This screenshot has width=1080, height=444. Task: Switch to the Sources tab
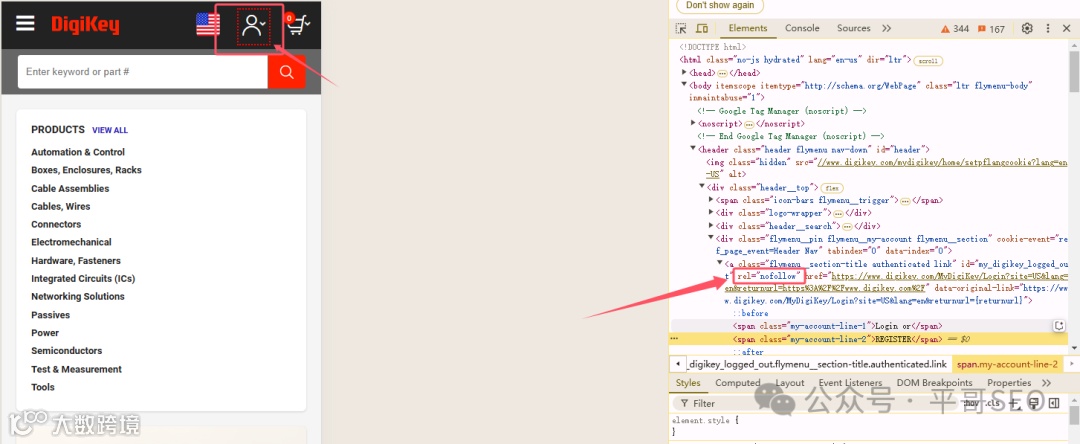(854, 28)
